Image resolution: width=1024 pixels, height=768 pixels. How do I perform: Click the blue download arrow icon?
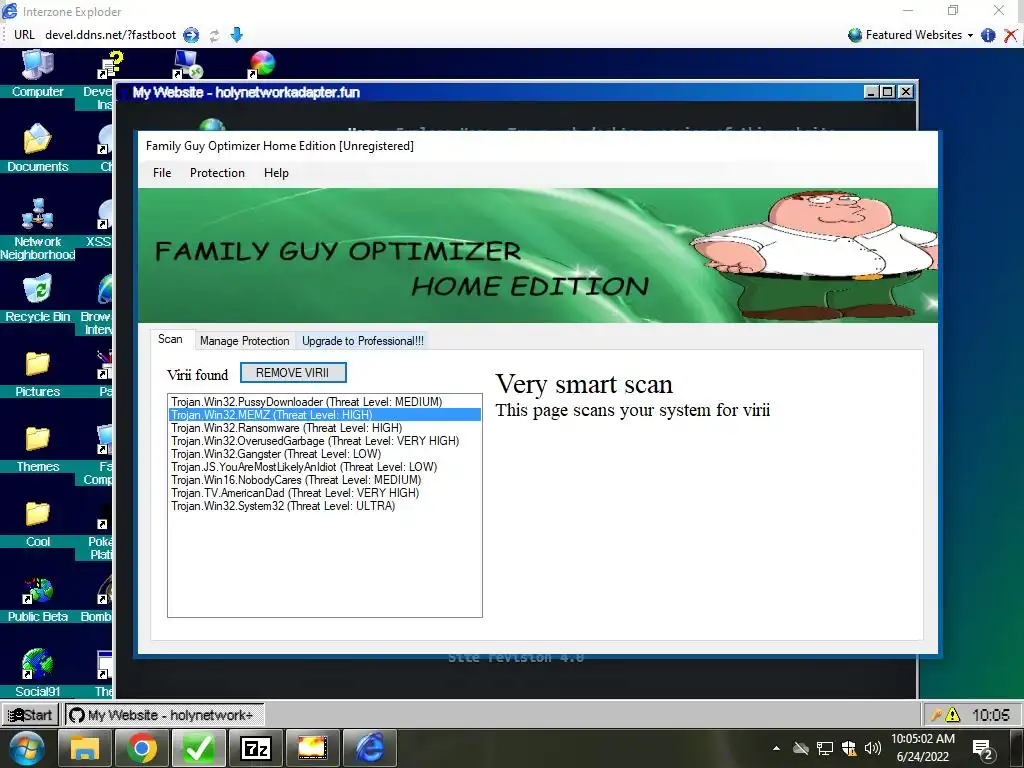[x=237, y=35]
